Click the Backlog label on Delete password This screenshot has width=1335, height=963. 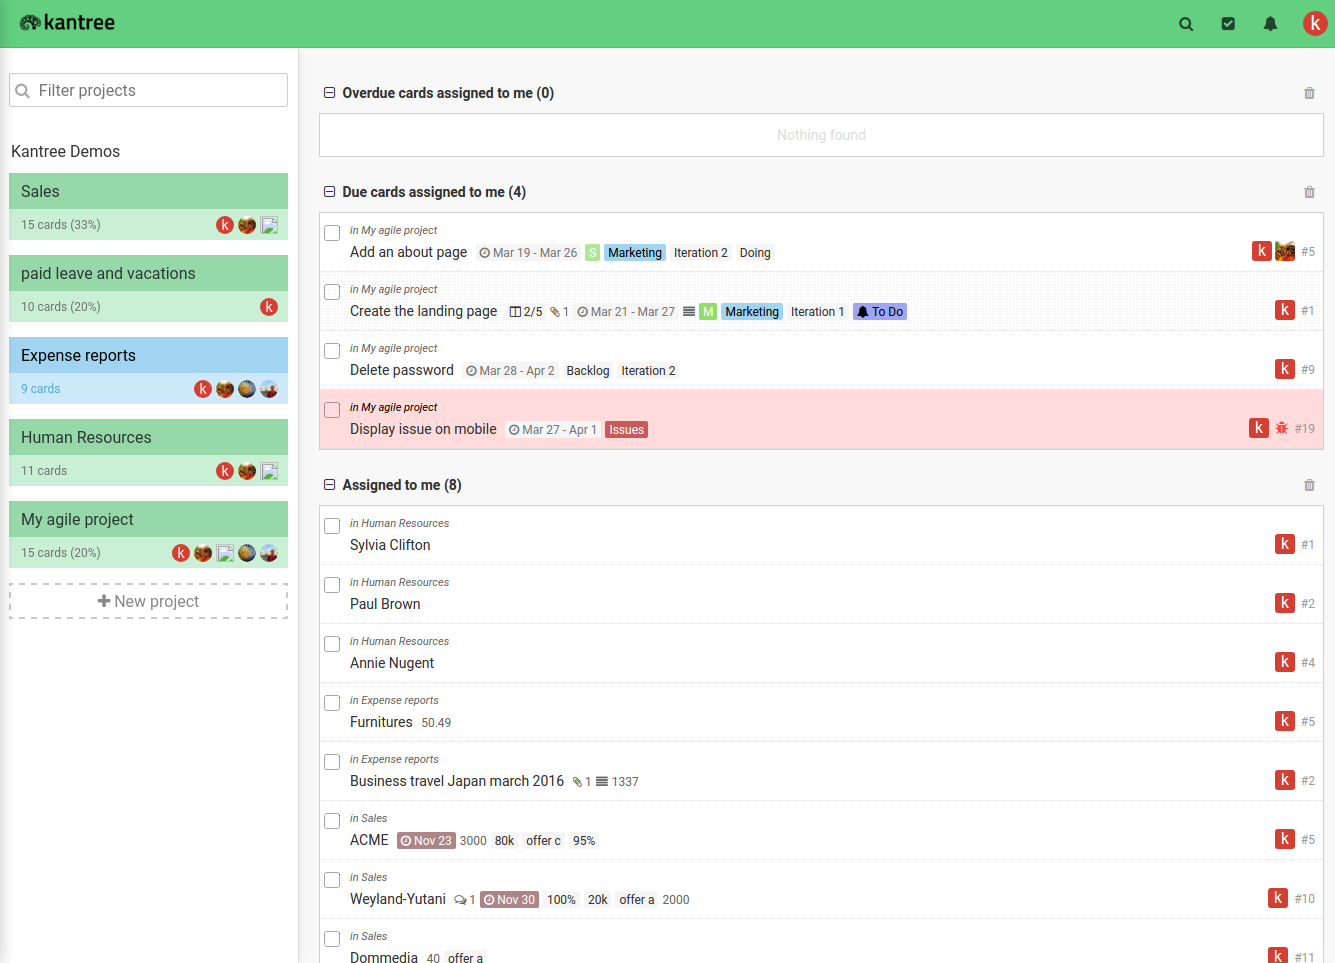click(588, 371)
